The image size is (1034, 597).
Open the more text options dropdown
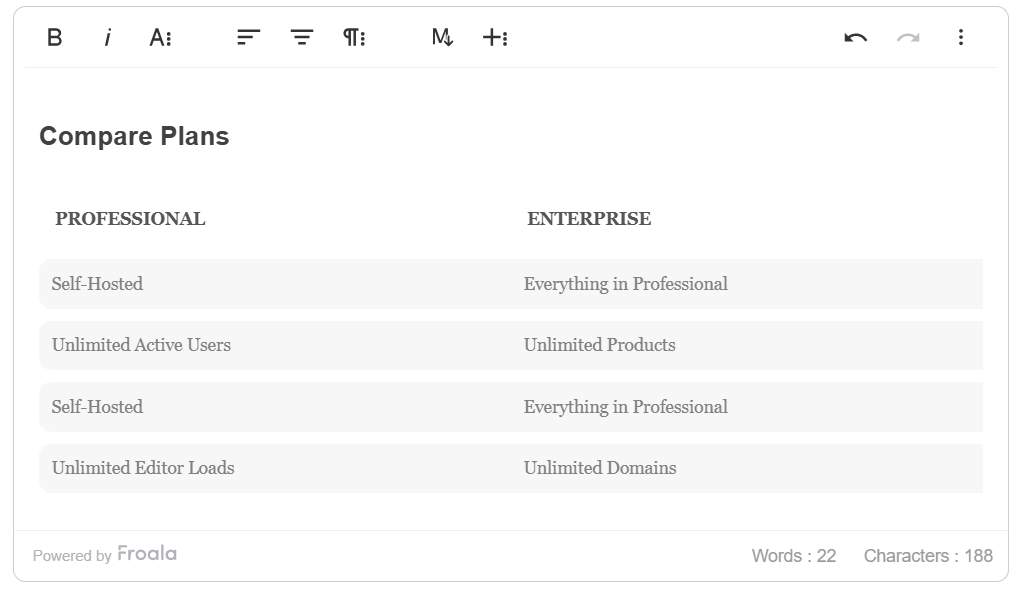pyautogui.click(x=160, y=38)
